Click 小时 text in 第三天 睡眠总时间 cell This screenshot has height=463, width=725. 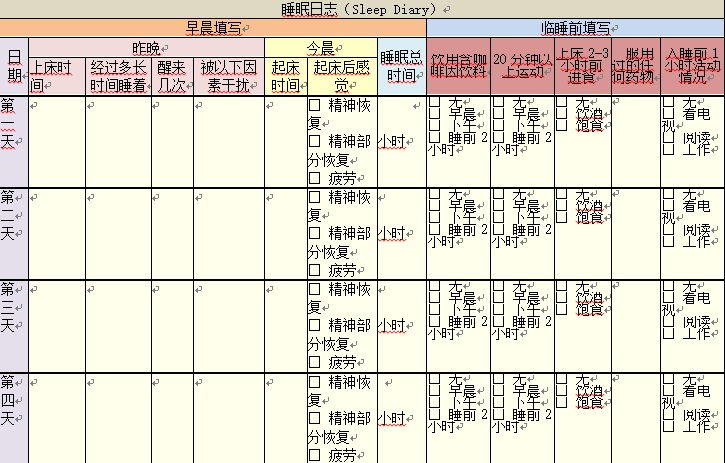[x=392, y=326]
